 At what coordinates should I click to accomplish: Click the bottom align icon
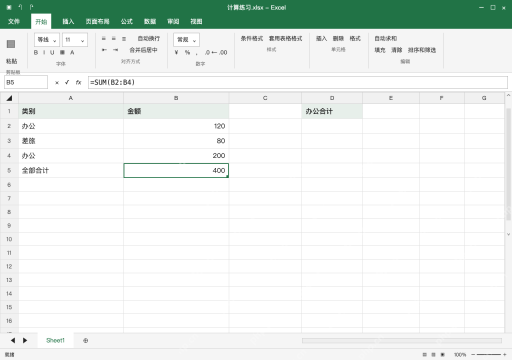tap(124, 39)
